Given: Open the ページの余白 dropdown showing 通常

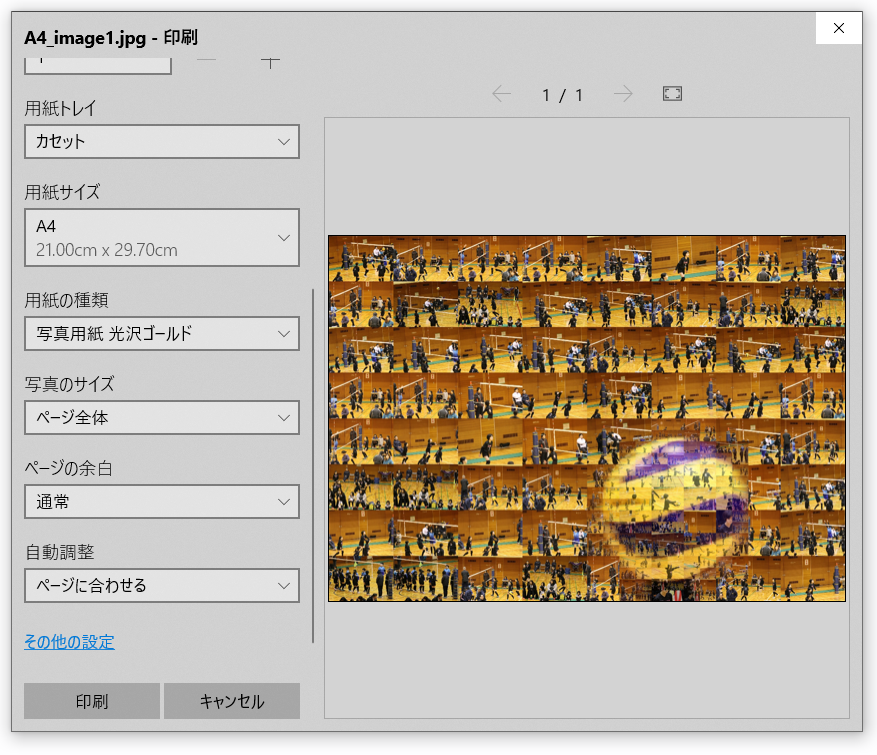Looking at the screenshot, I should tap(162, 502).
